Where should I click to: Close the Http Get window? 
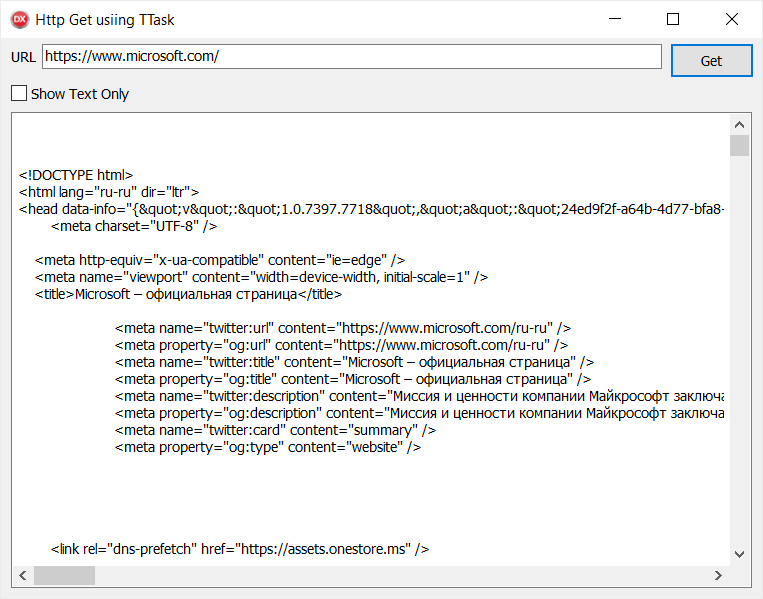(x=731, y=19)
